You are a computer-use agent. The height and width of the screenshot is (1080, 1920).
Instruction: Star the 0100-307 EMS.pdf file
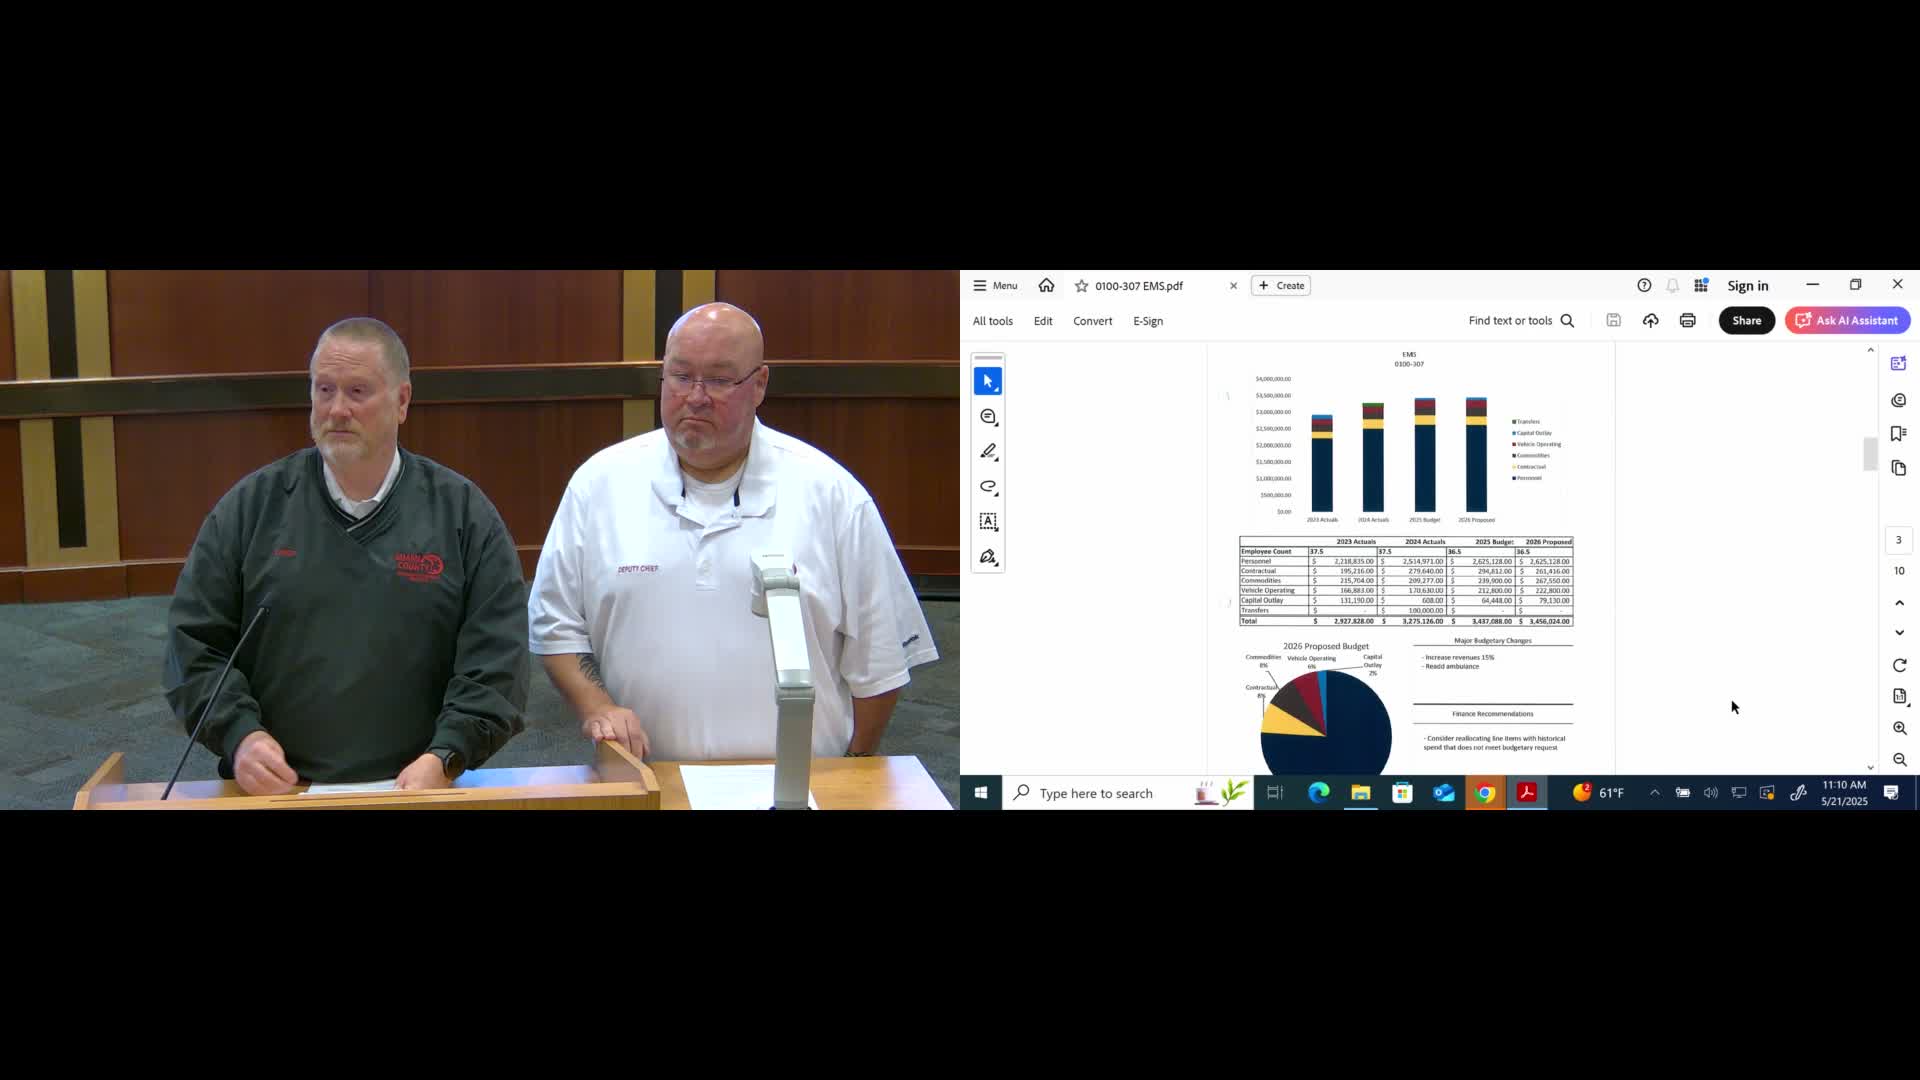coord(1081,286)
